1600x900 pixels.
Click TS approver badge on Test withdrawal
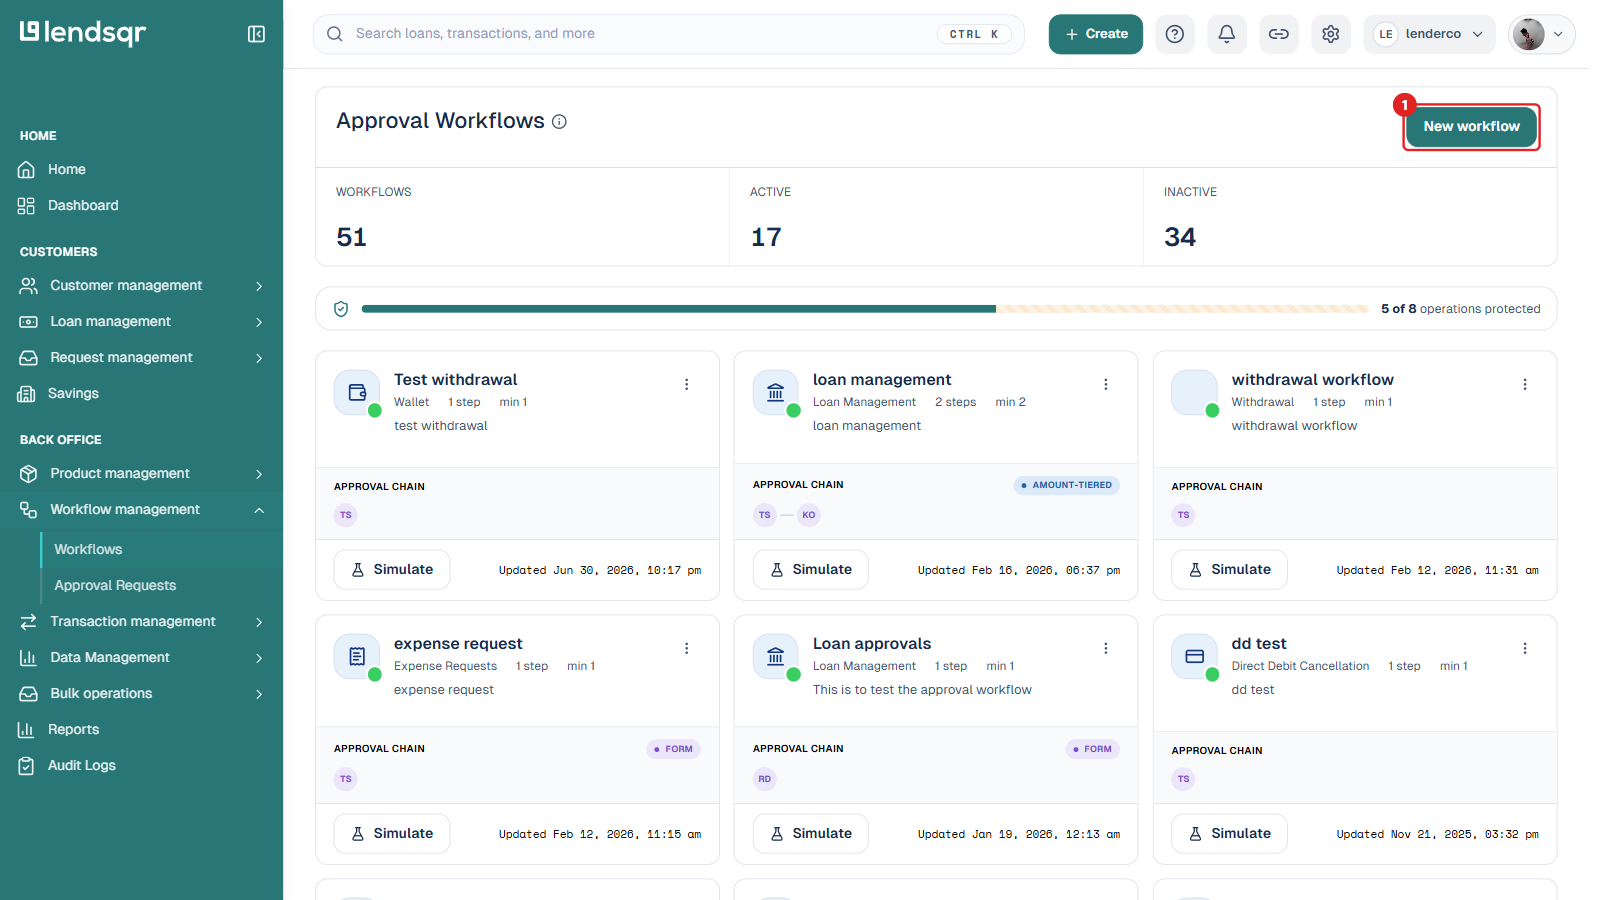click(x=346, y=515)
